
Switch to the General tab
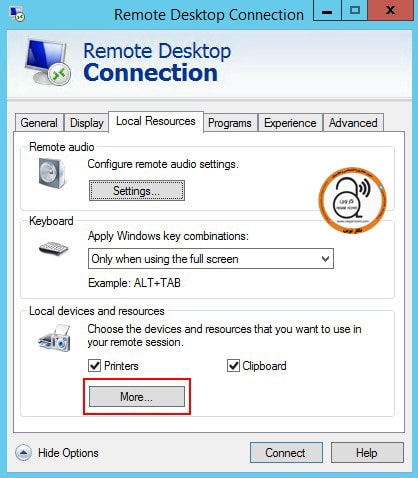pyautogui.click(x=39, y=123)
